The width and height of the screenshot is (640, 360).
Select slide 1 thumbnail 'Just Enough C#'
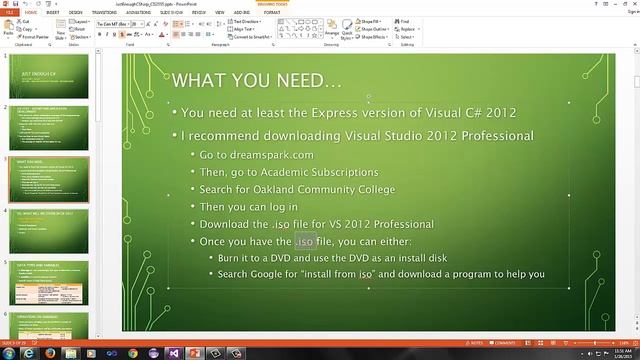coord(49,76)
